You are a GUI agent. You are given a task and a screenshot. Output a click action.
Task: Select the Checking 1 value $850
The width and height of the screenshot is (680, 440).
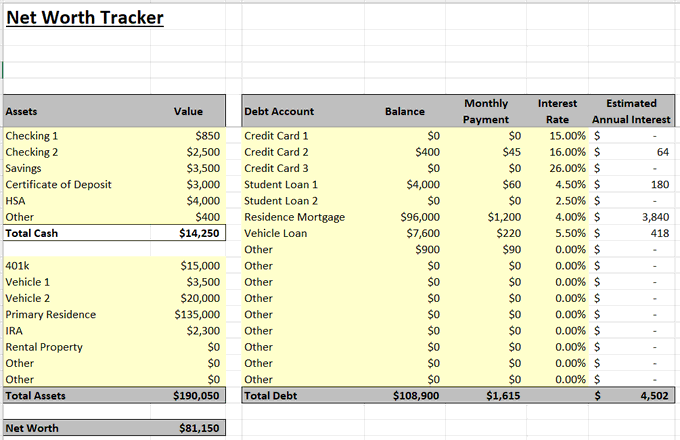coord(208,136)
